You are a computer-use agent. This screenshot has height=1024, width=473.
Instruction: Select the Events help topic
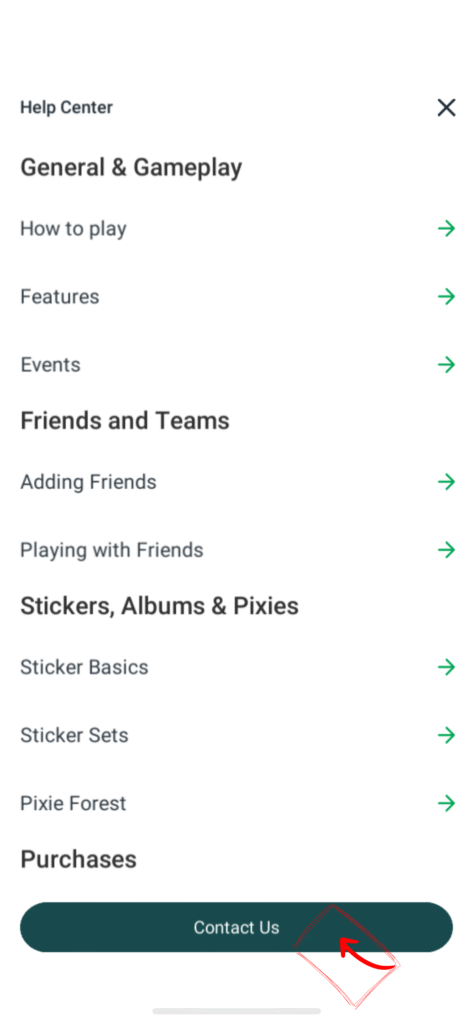236,364
